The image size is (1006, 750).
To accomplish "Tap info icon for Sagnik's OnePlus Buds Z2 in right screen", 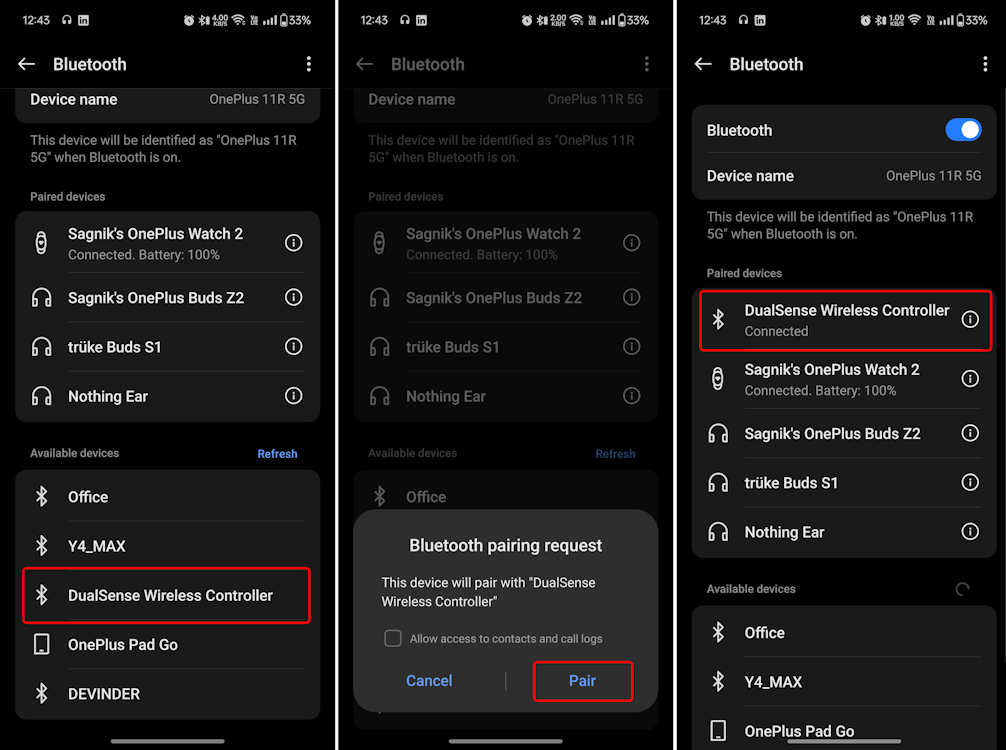I will (x=969, y=433).
